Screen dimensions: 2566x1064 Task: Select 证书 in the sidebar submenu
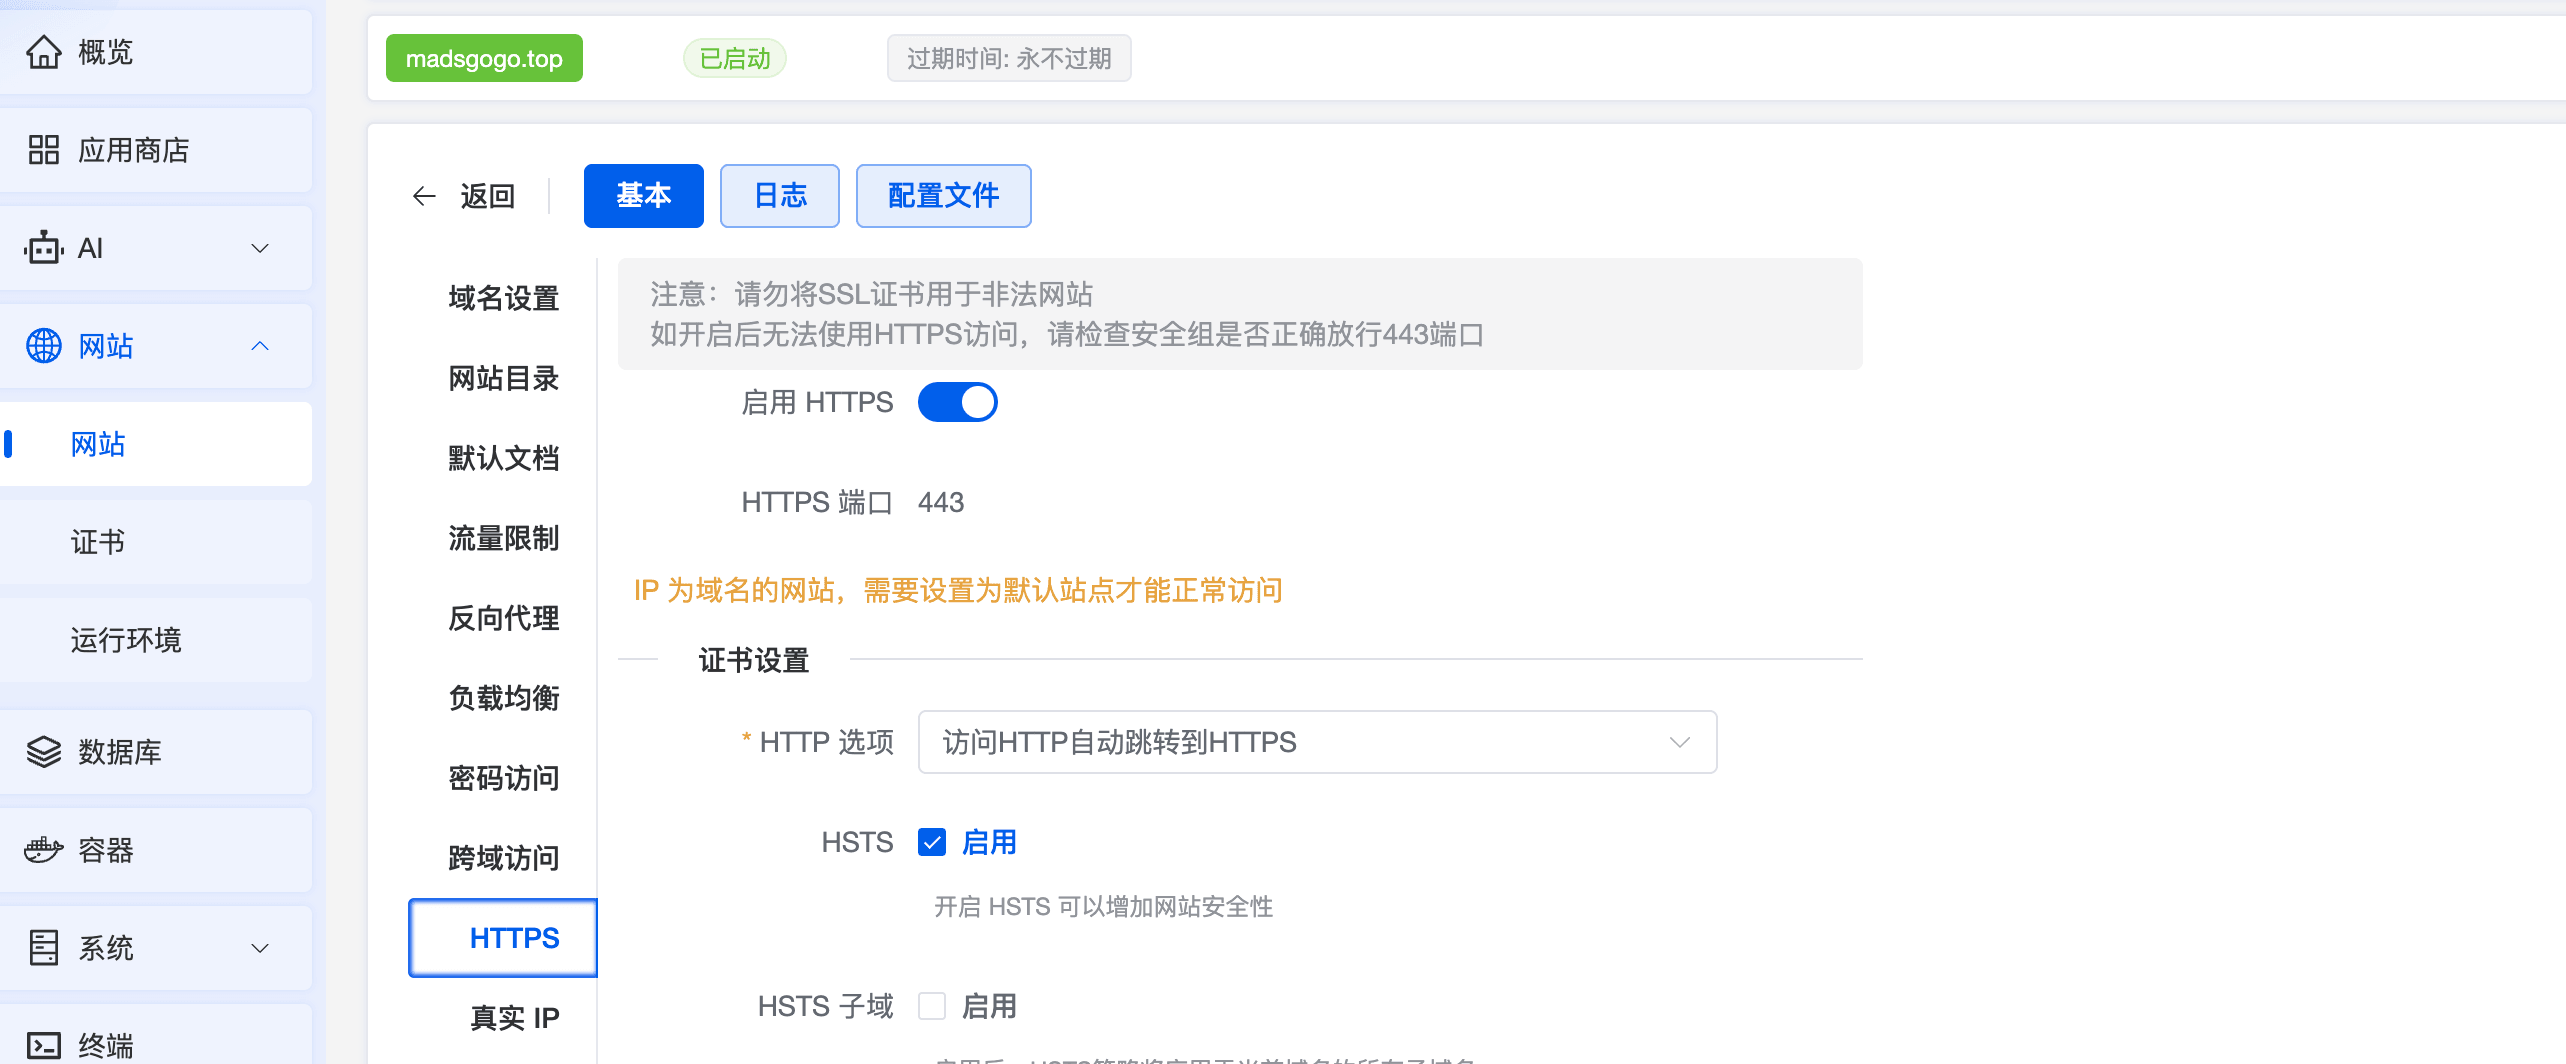tap(98, 542)
